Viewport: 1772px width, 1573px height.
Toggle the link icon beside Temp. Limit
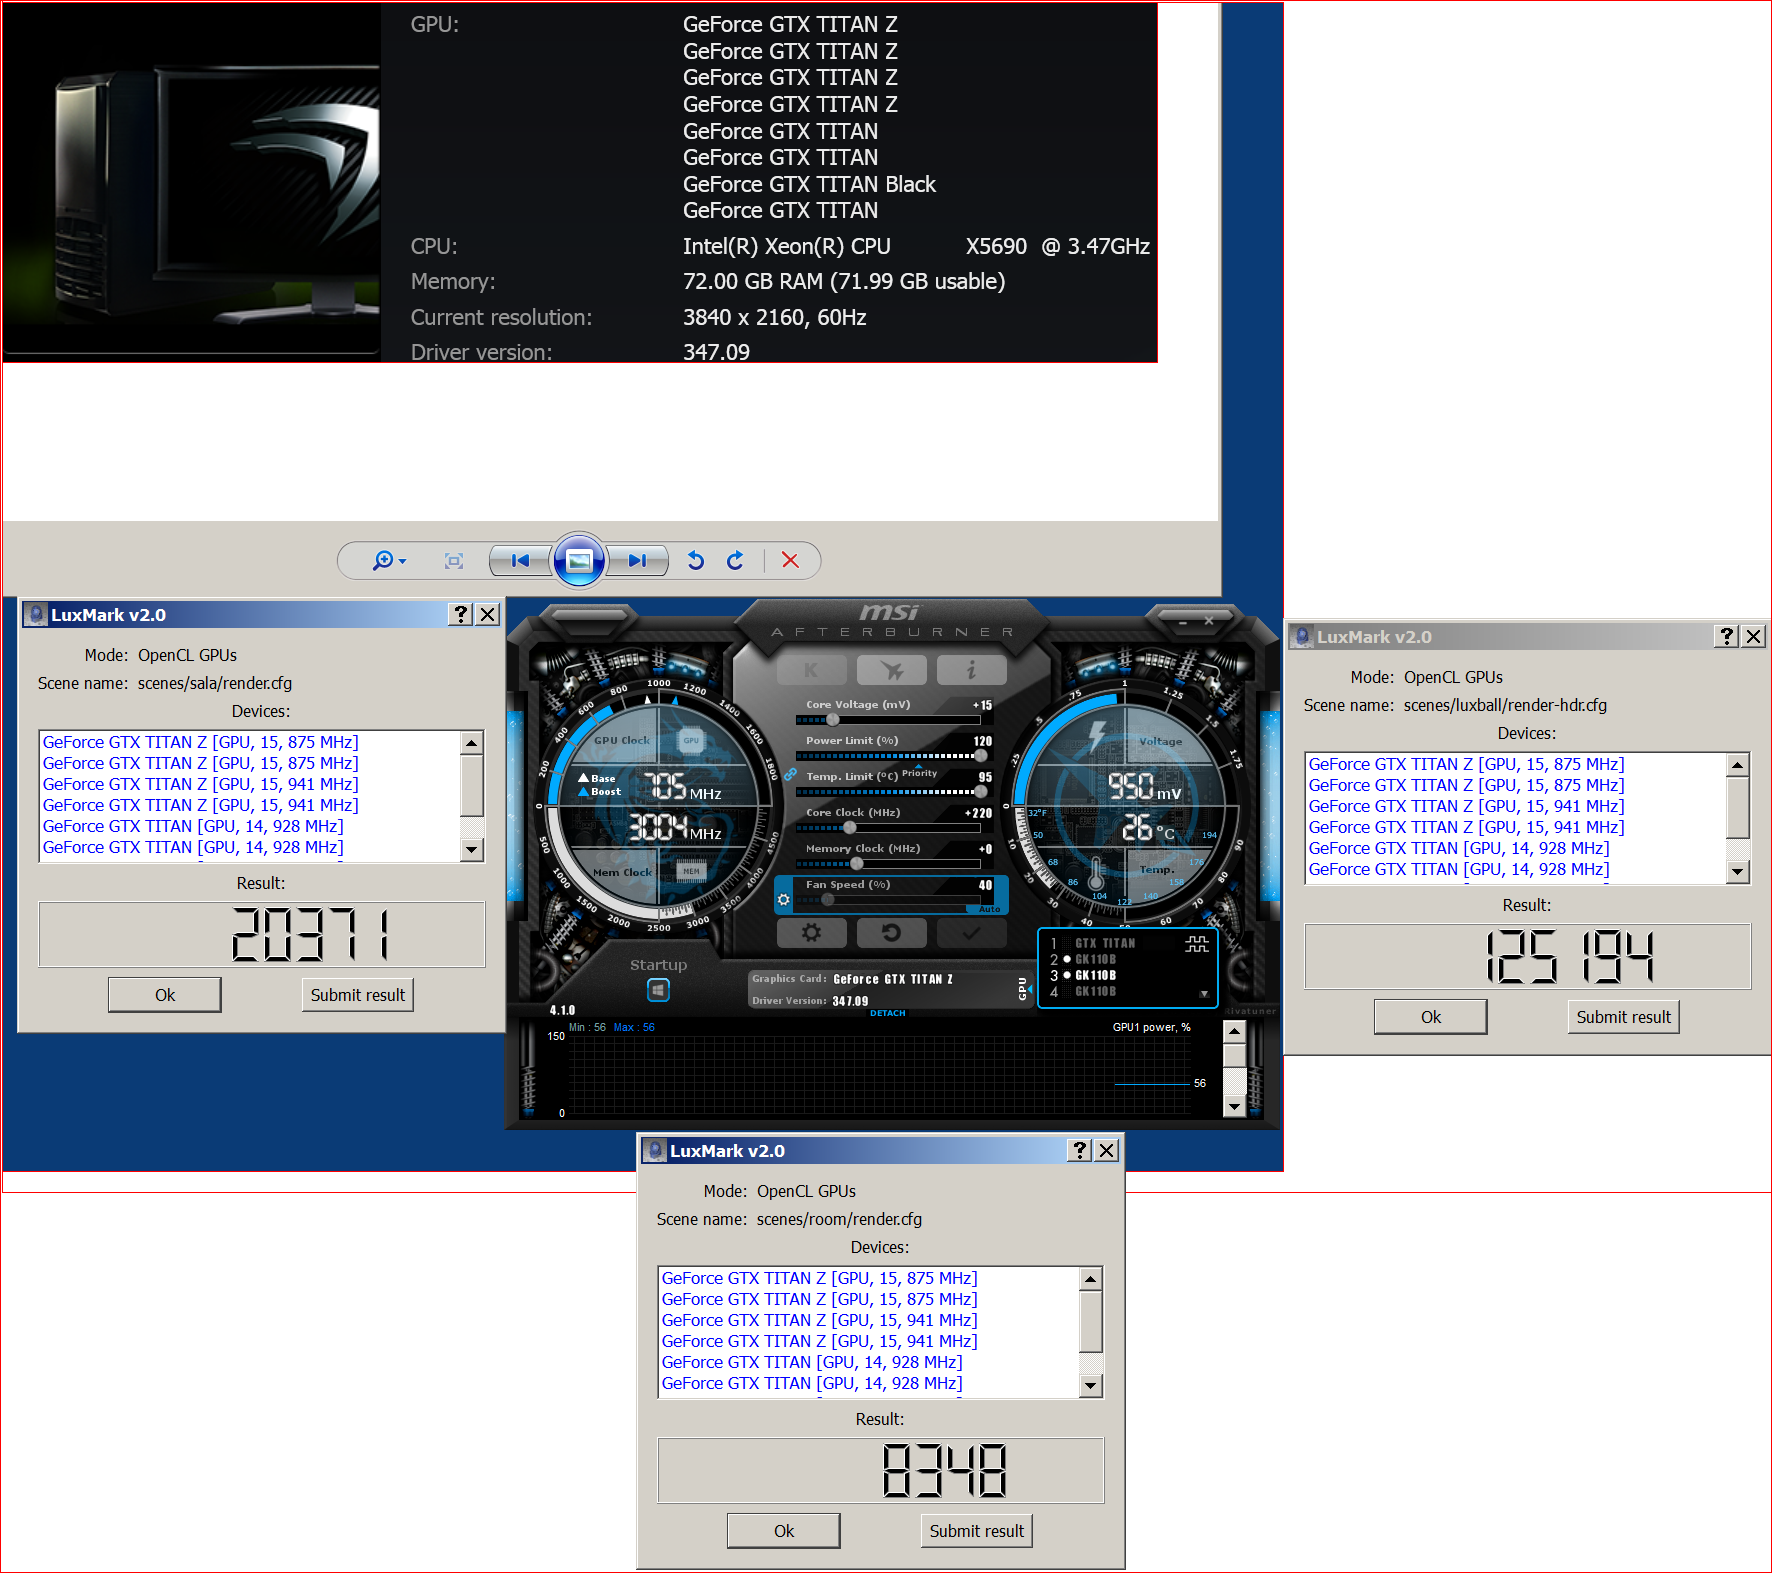point(790,775)
